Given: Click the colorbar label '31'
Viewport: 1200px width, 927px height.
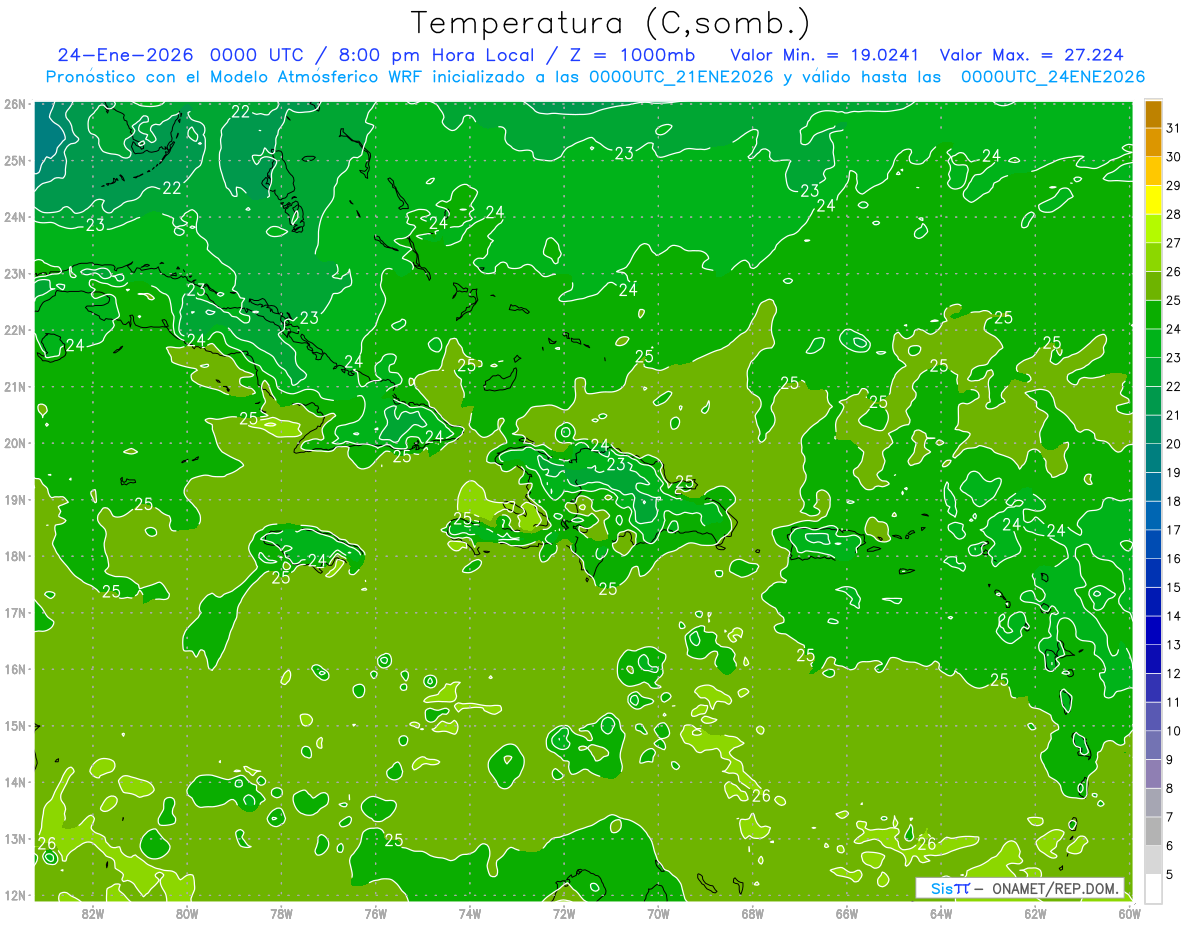Looking at the screenshot, I should [x=1173, y=128].
